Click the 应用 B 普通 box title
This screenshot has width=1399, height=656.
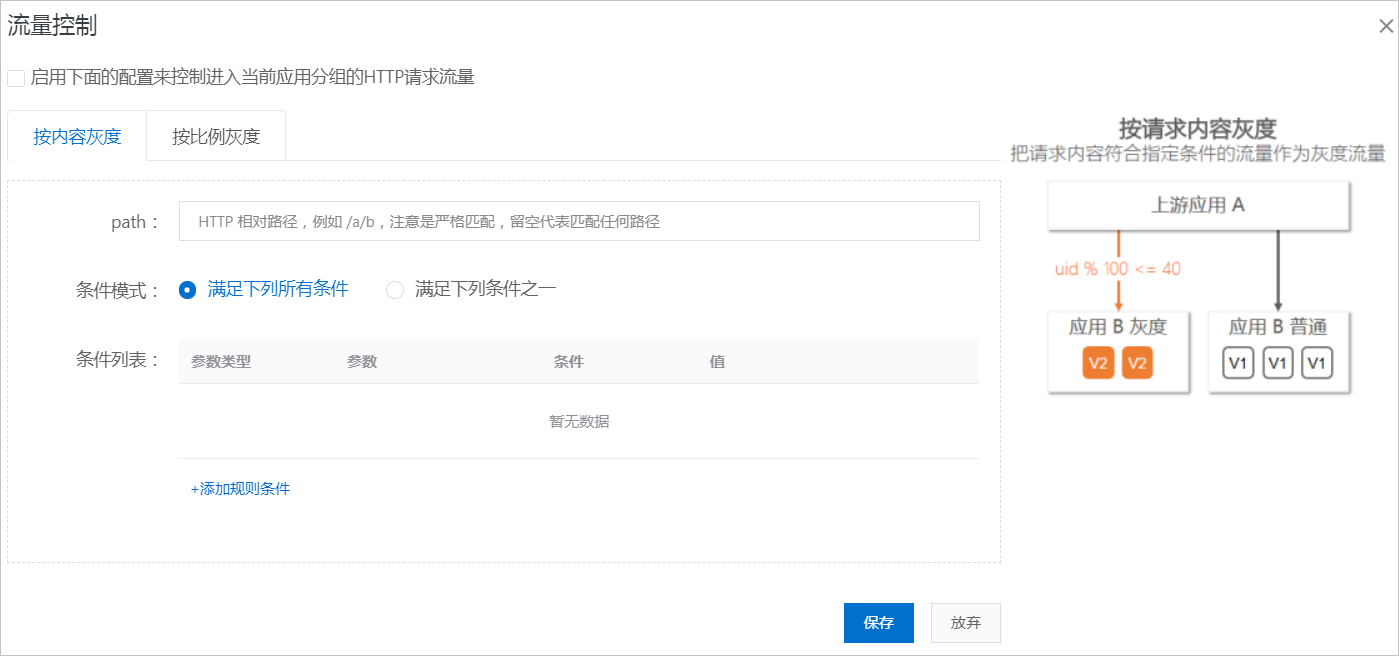click(1278, 327)
